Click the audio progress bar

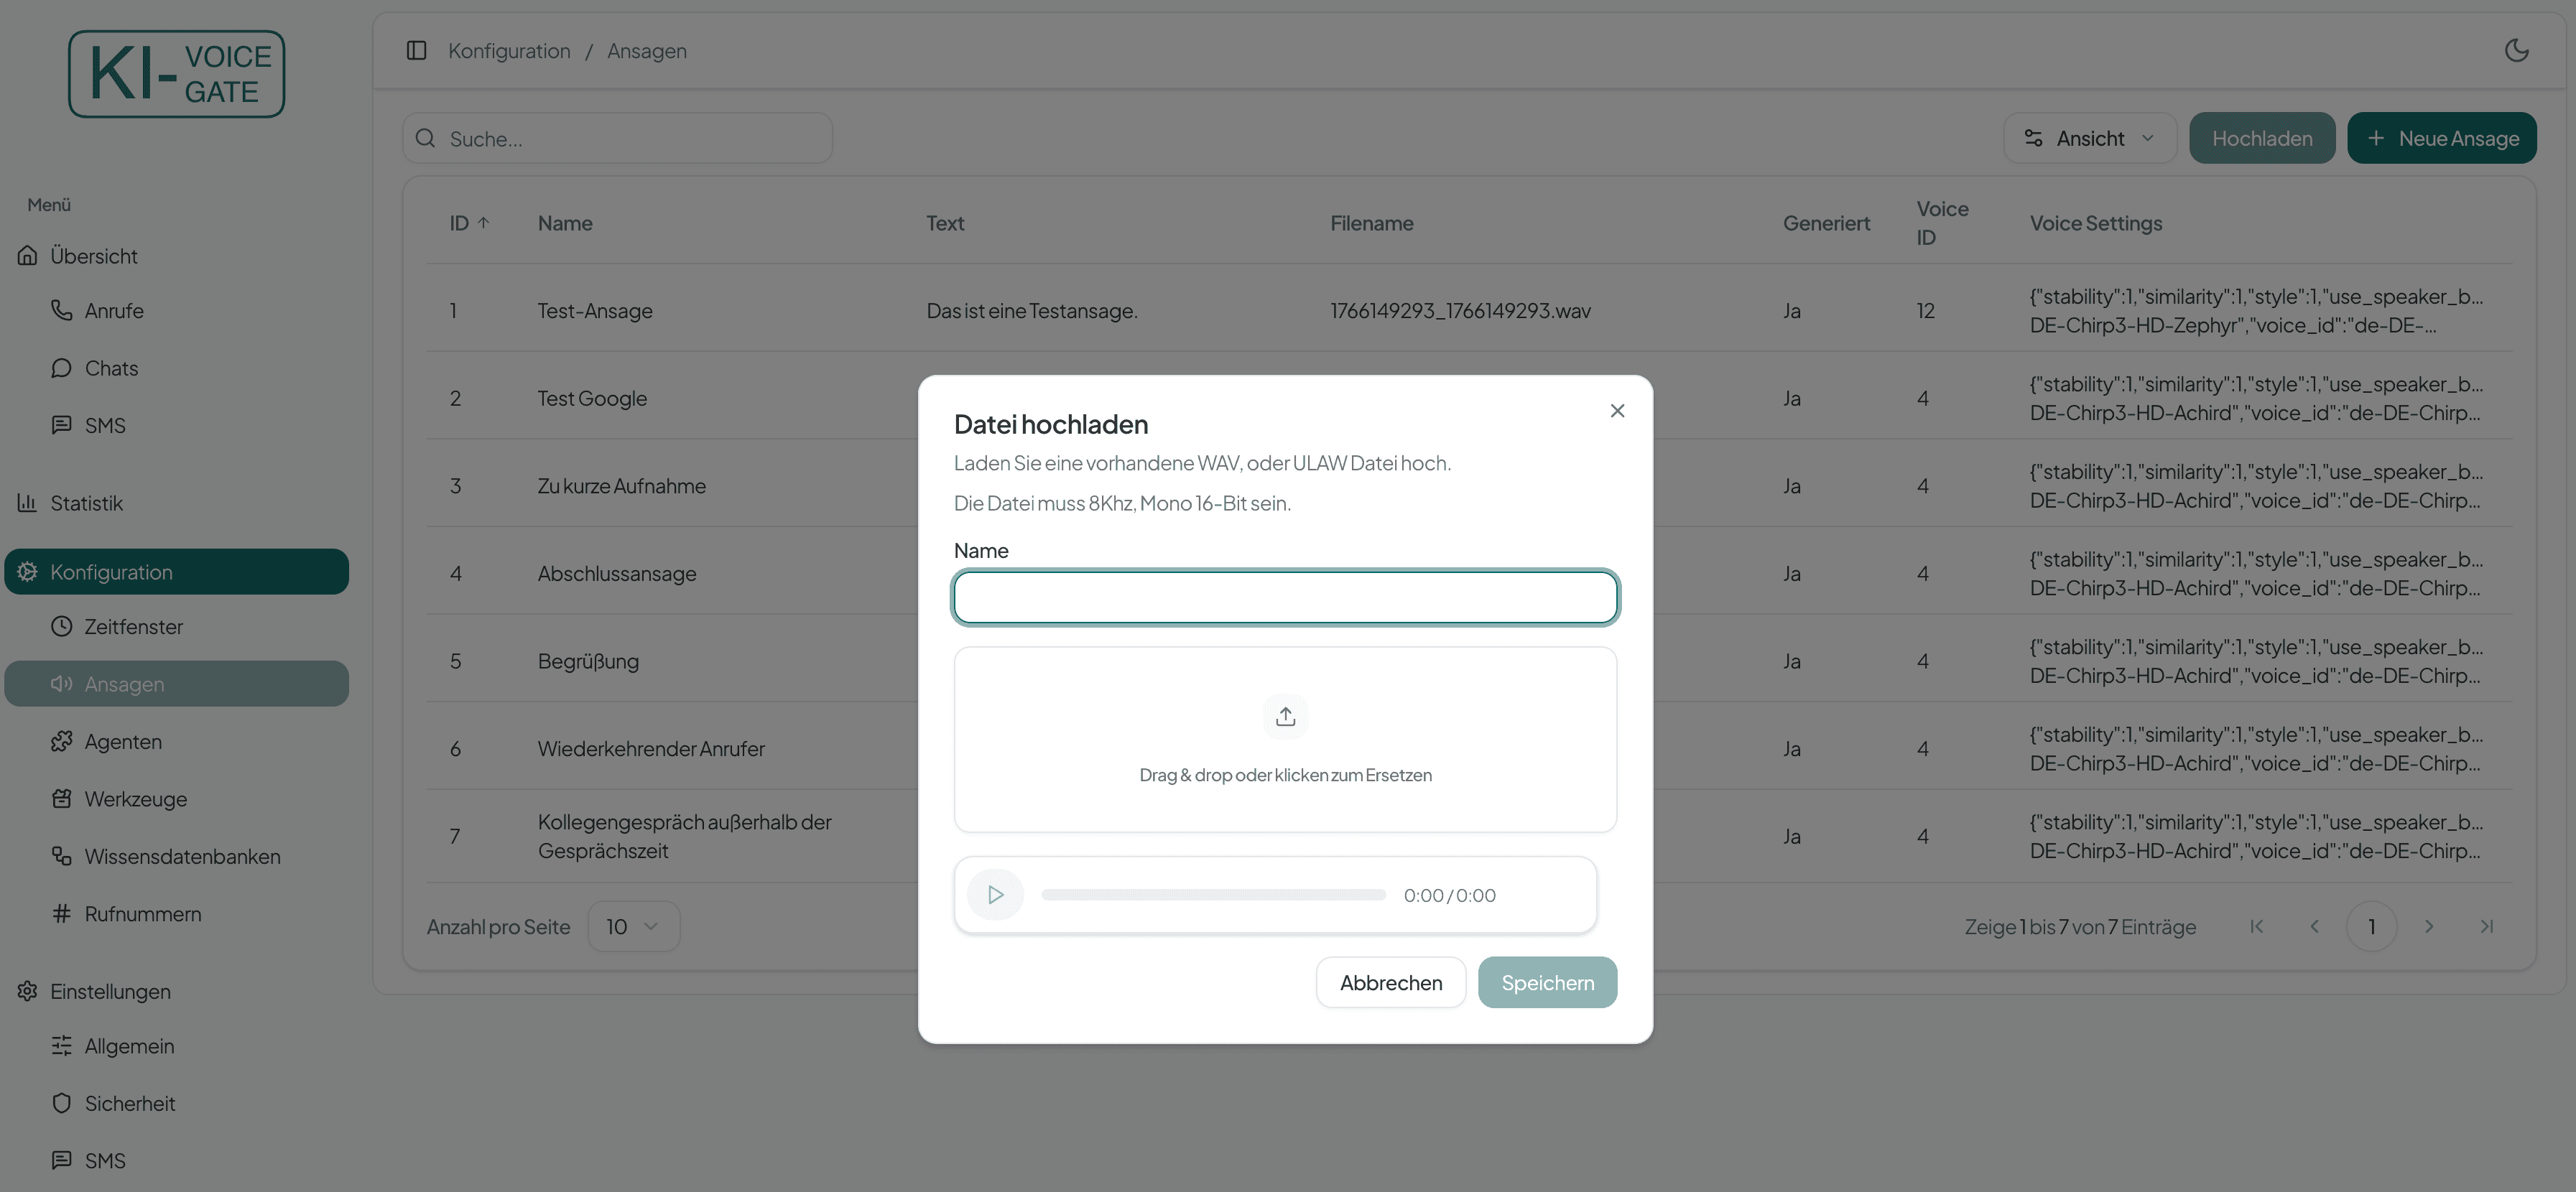pyautogui.click(x=1213, y=895)
